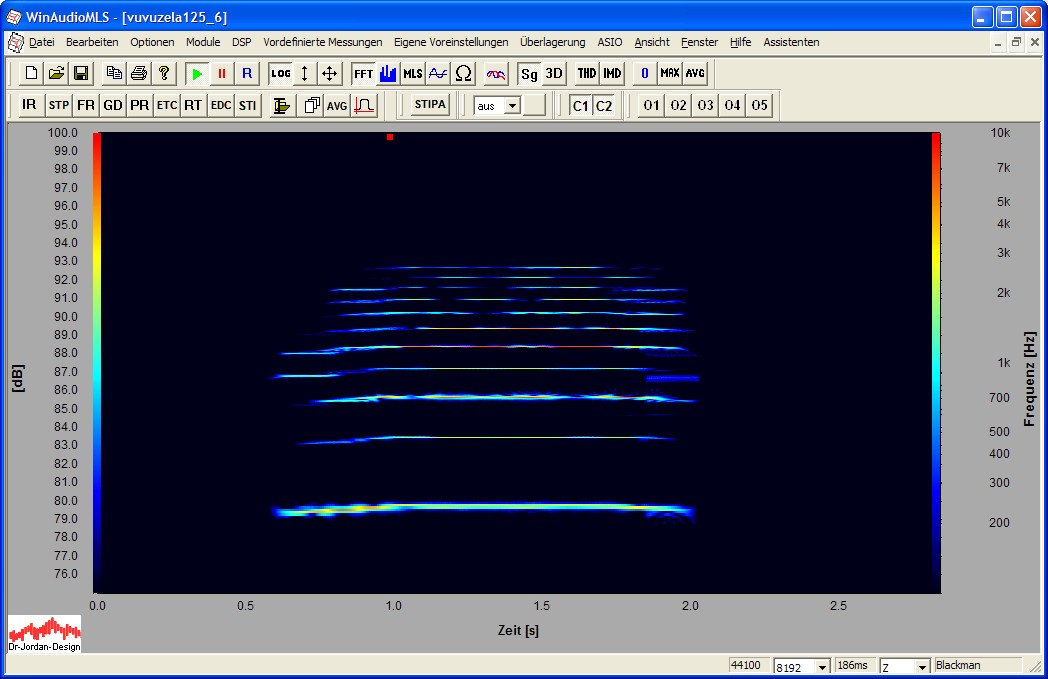This screenshot has height=679, width=1048.
Task: Toggle the Sg spectrogram view
Action: [x=529, y=74]
